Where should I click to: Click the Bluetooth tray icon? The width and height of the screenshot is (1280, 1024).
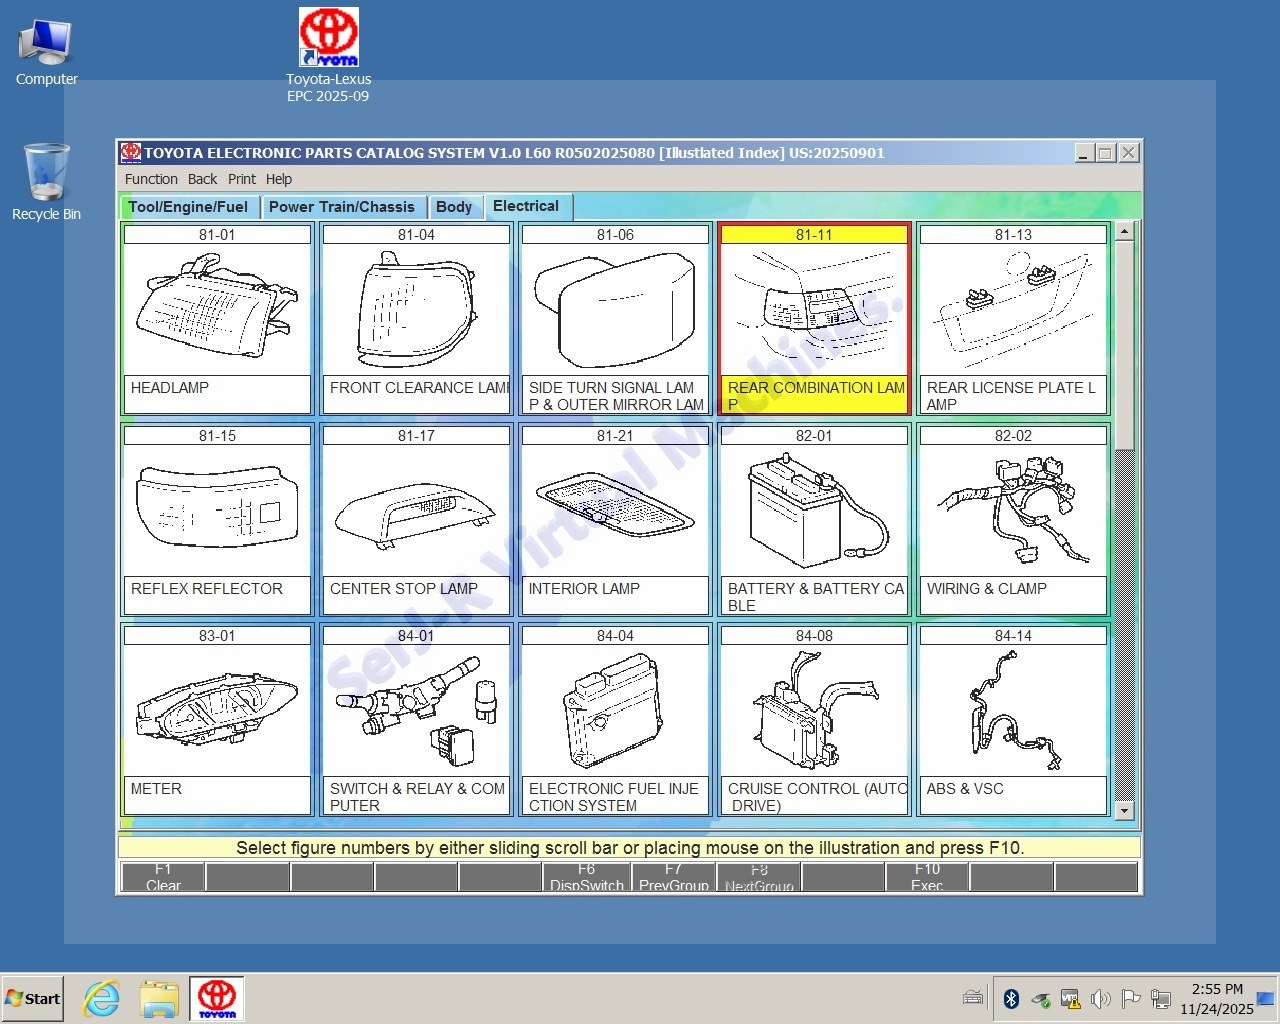[1011, 998]
